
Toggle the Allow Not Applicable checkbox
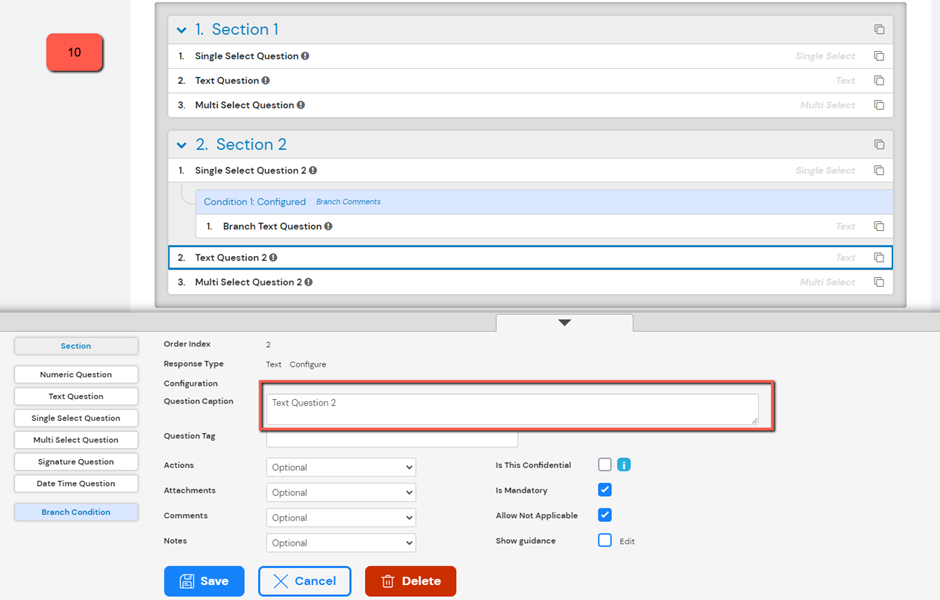point(604,515)
